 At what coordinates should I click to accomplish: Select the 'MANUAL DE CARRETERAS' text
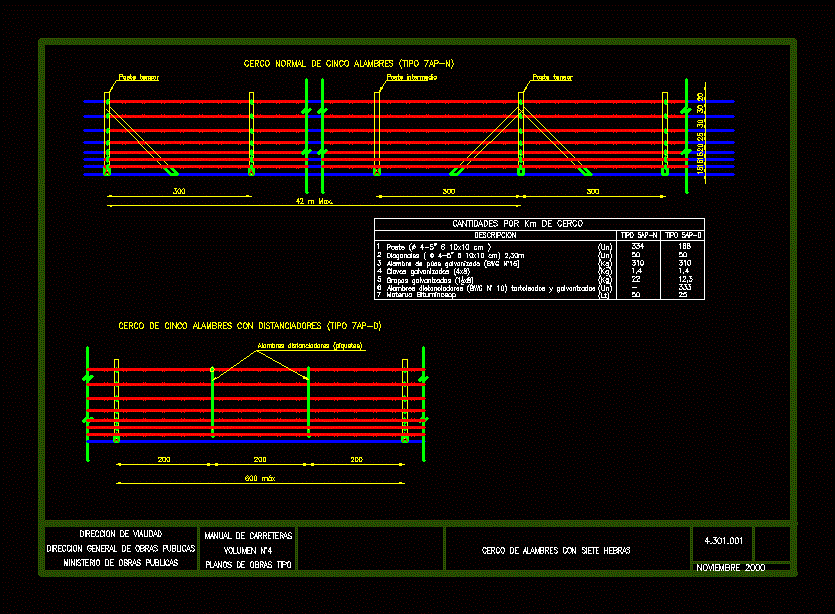(x=248, y=536)
